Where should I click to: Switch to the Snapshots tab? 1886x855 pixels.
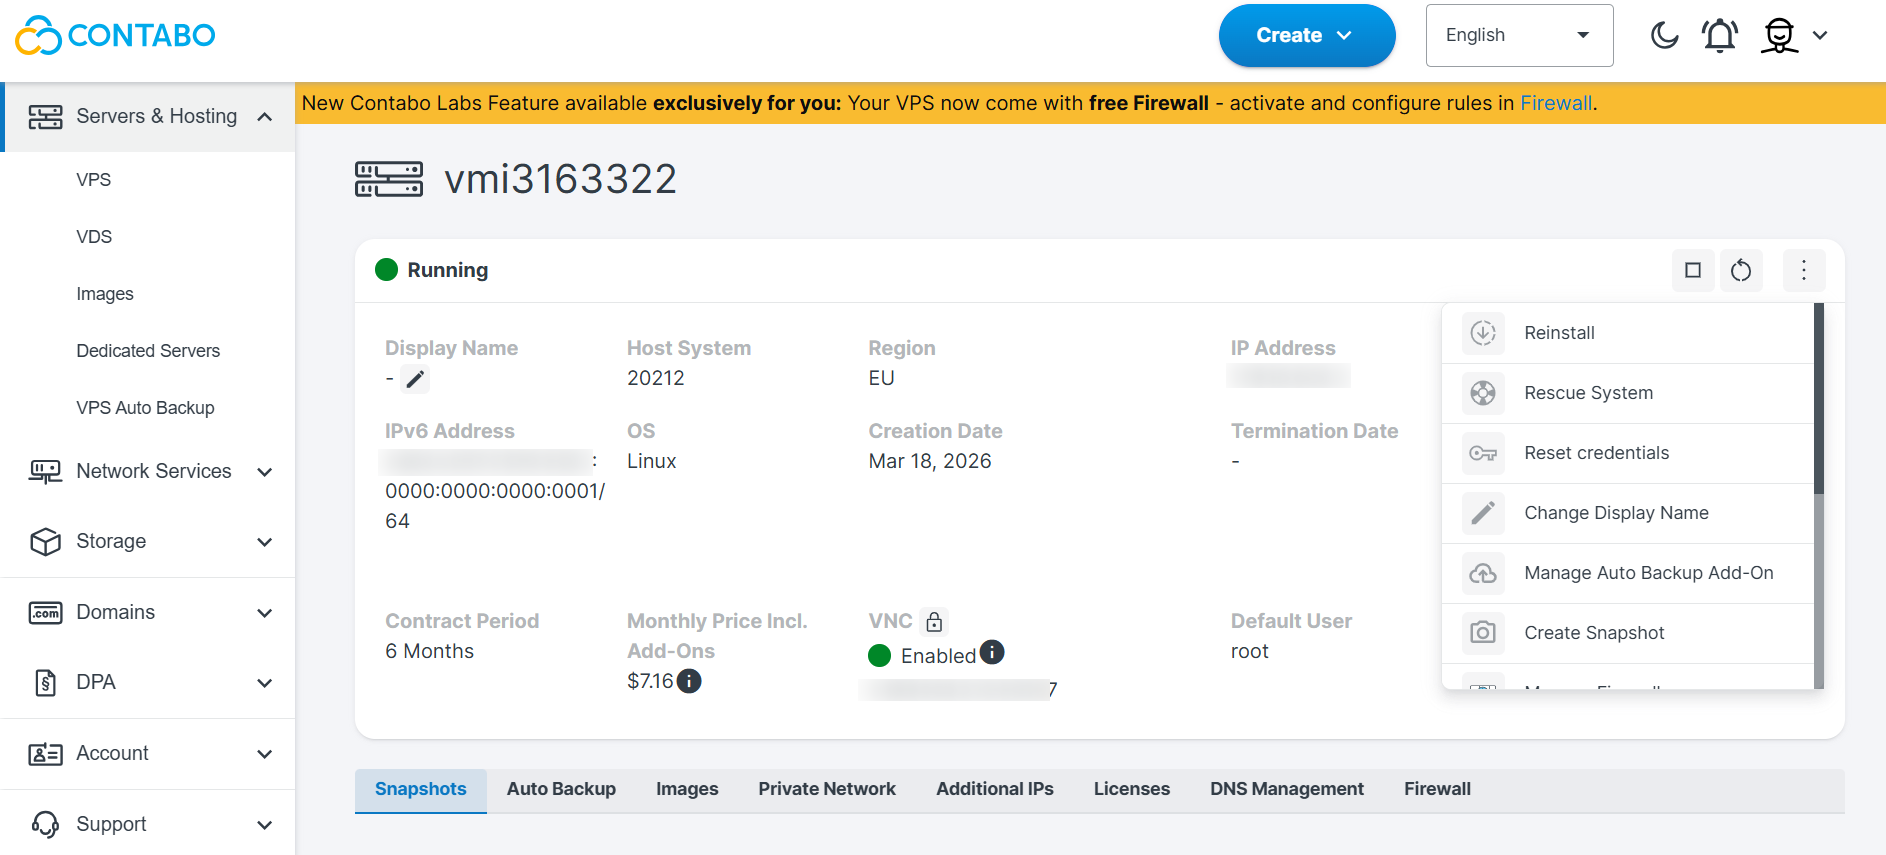tap(421, 789)
